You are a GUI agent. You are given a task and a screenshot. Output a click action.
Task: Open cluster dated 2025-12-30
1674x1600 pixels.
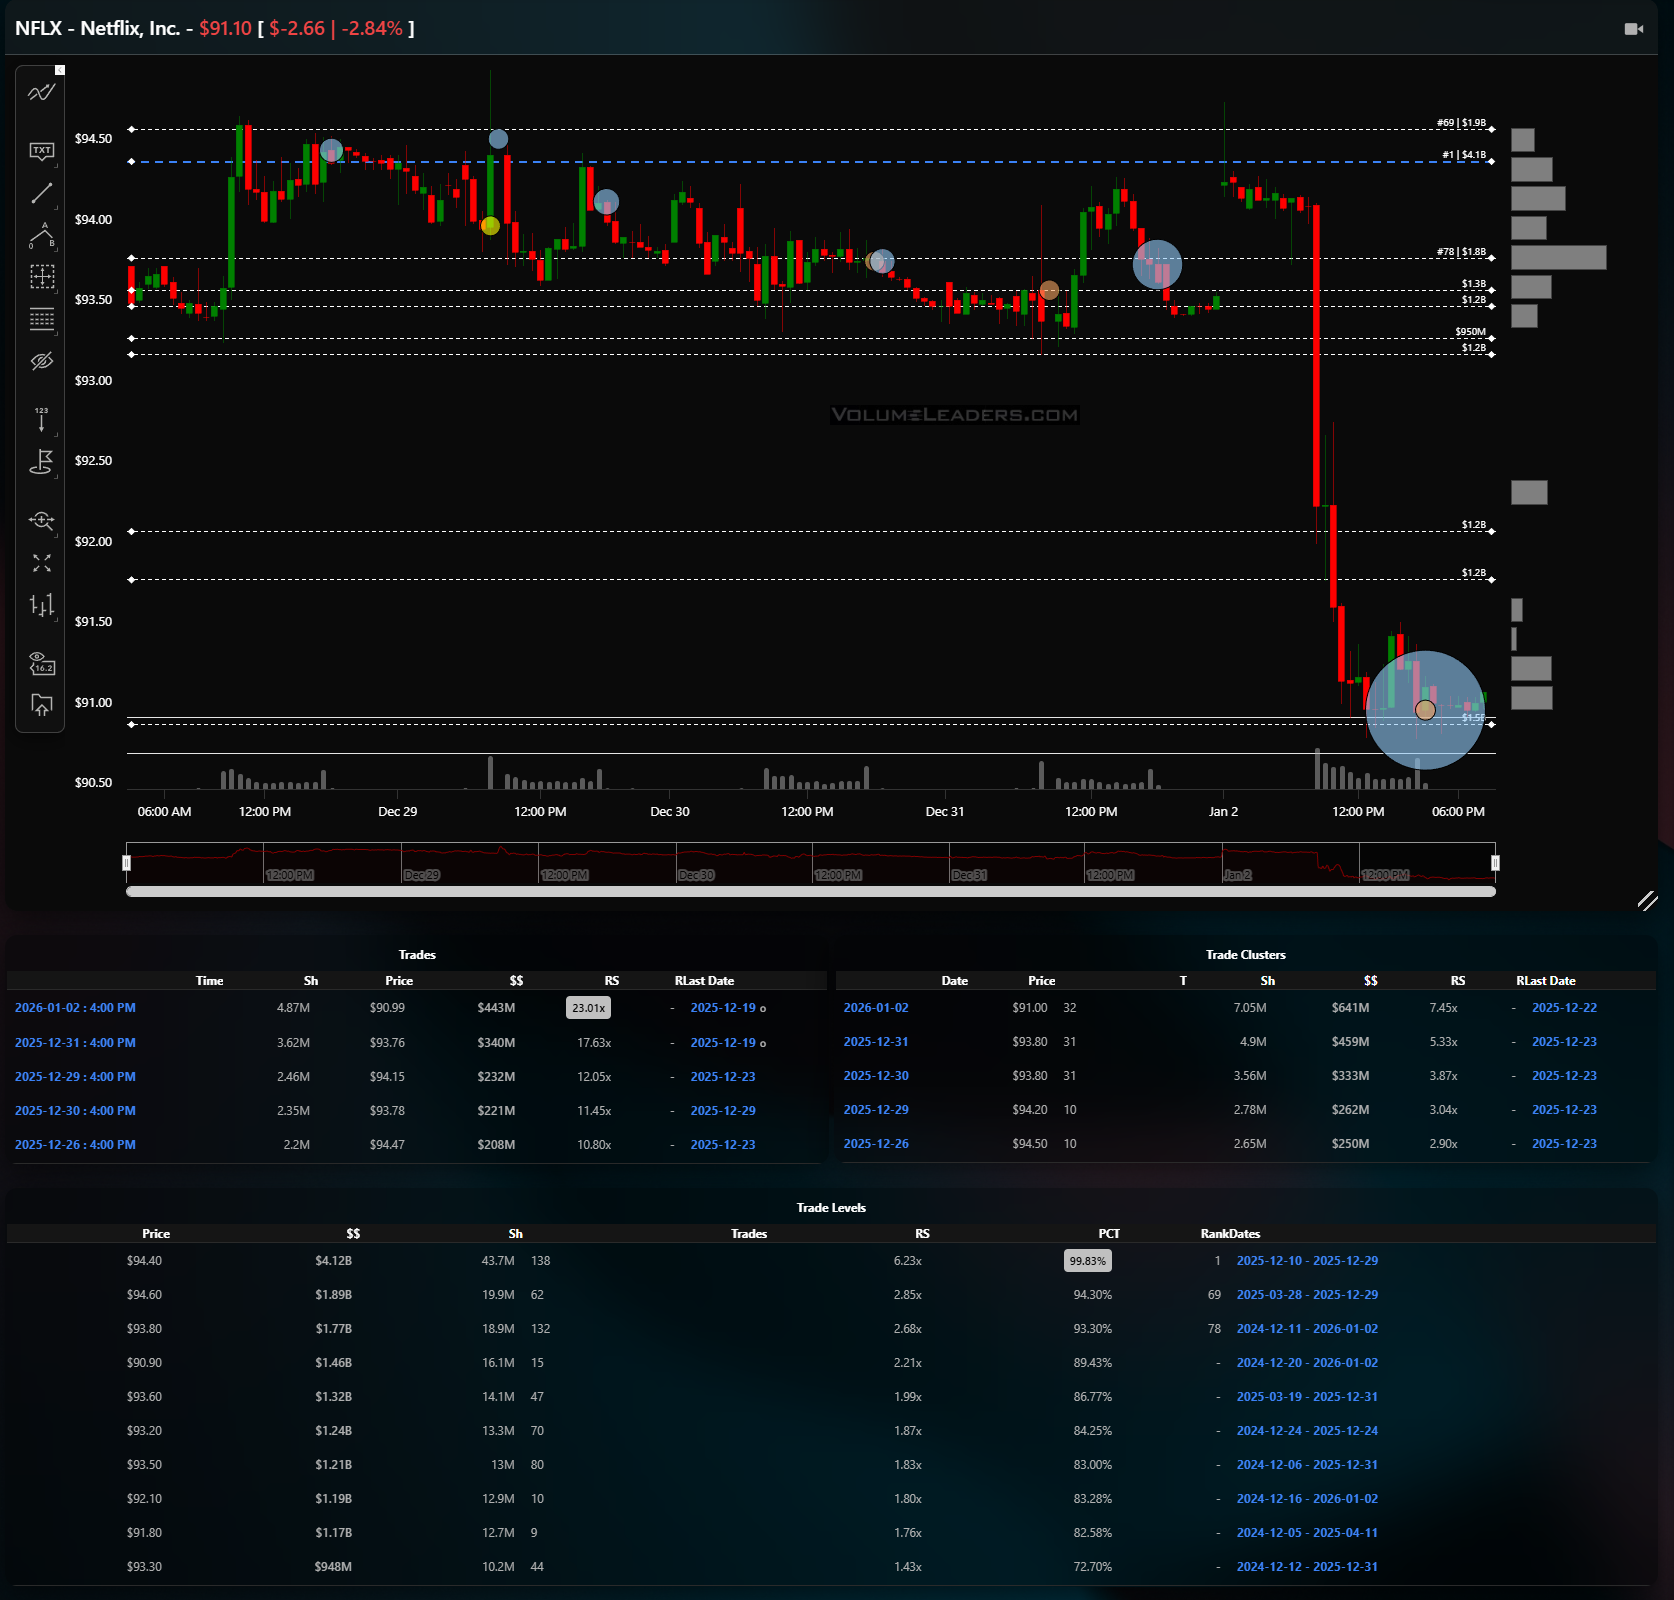pos(876,1076)
